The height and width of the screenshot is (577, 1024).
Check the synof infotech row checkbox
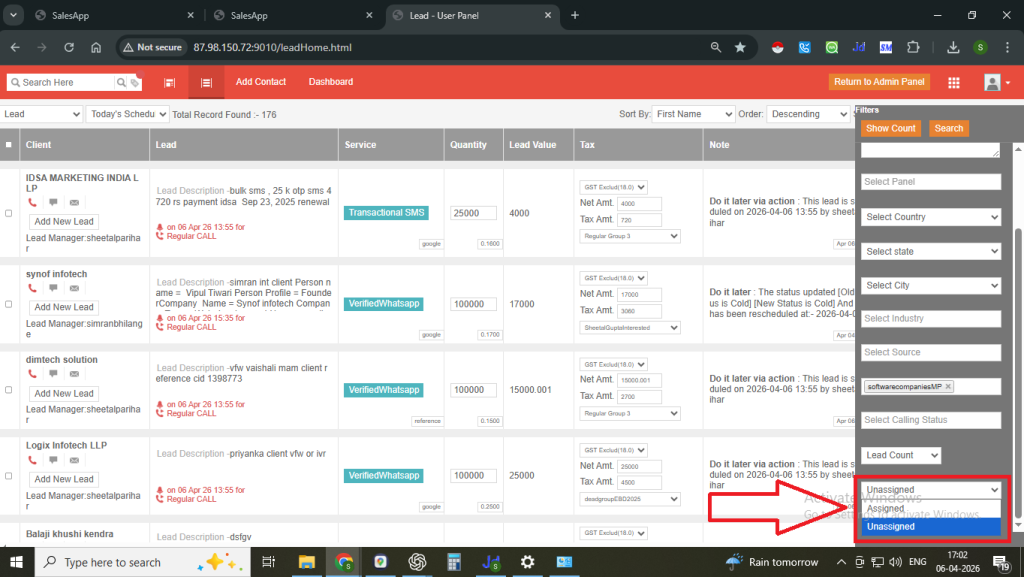[x=9, y=299]
